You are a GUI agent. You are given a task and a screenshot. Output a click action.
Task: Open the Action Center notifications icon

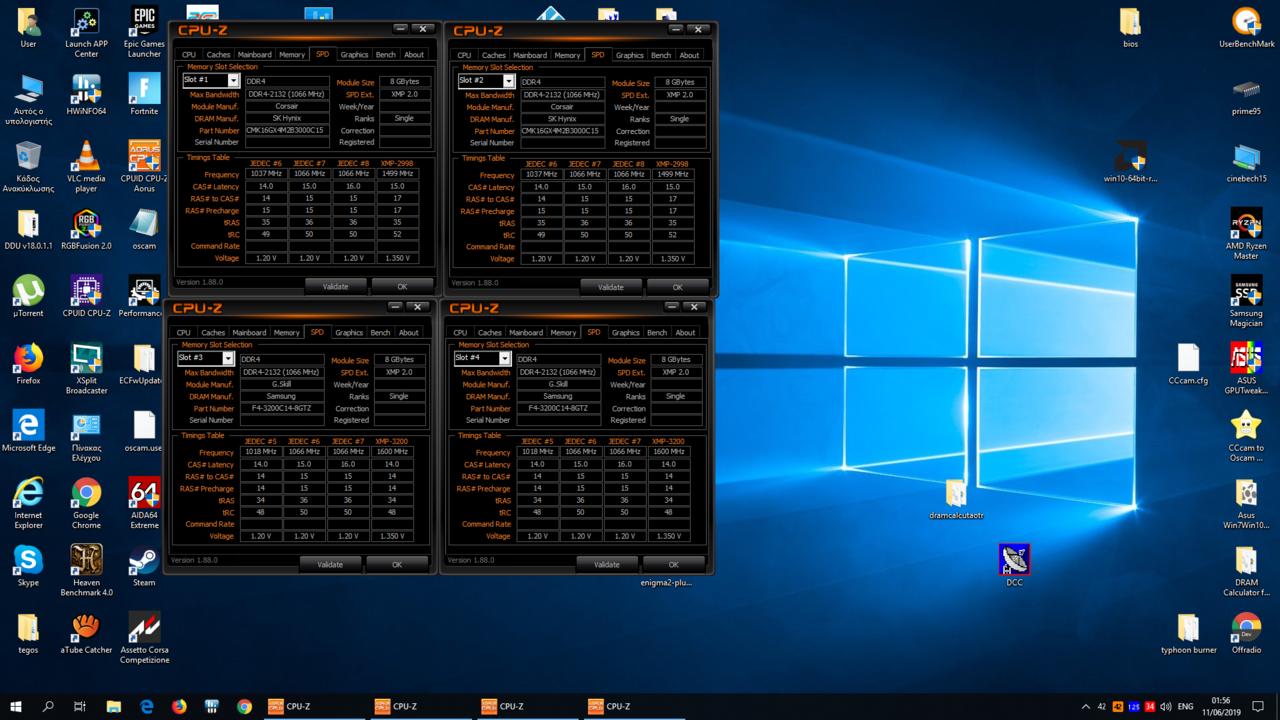(x=1259, y=707)
